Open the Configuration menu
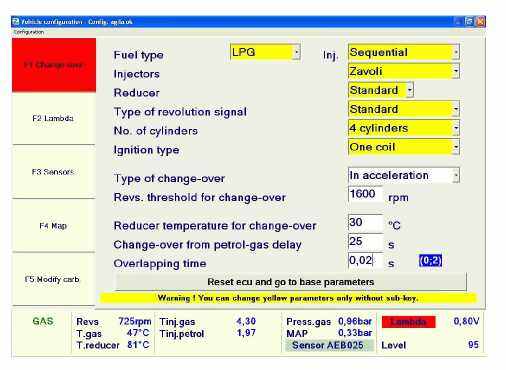The width and height of the screenshot is (506, 370). pyautogui.click(x=29, y=32)
